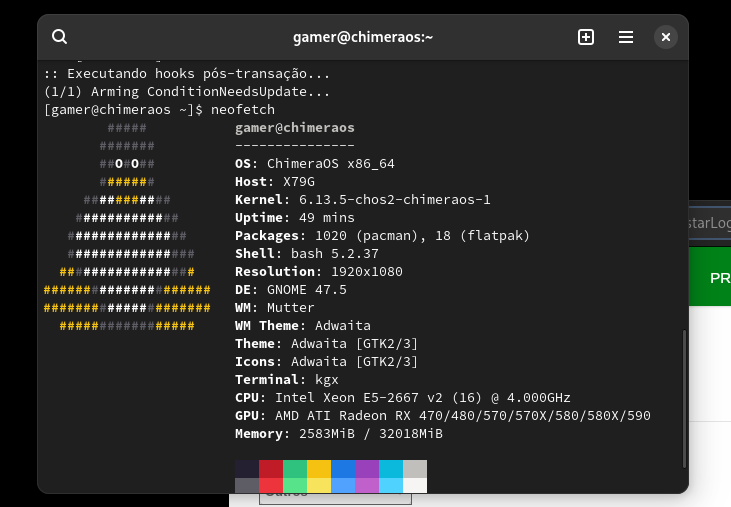Screen dimensions: 731x507
Task: Click the Icons: Adwaita [GTK2/3] line
Action: point(326,362)
